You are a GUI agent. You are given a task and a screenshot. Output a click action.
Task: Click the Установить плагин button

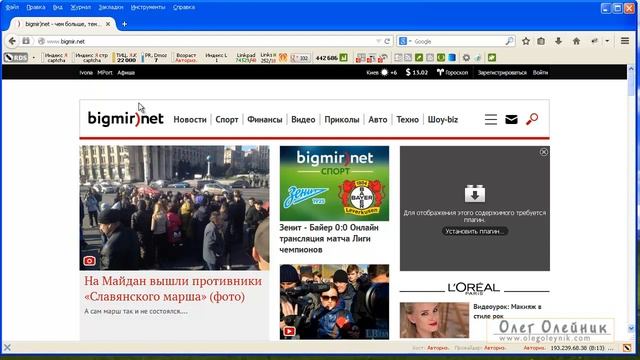pos(475,231)
